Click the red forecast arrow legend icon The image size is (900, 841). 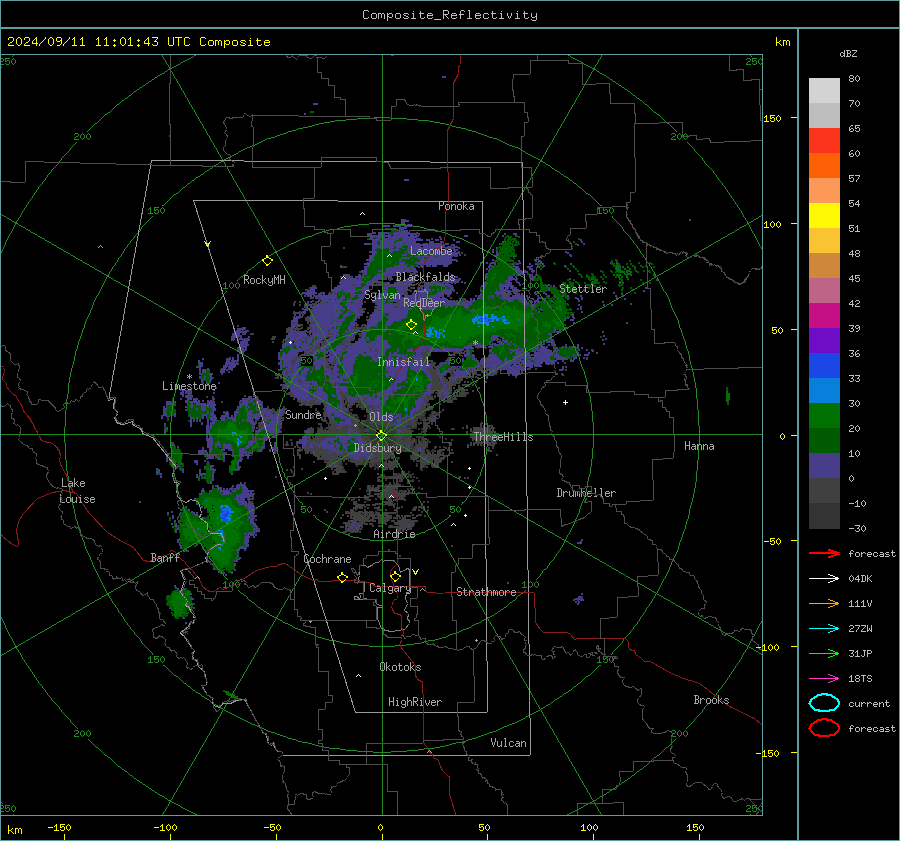tap(824, 553)
